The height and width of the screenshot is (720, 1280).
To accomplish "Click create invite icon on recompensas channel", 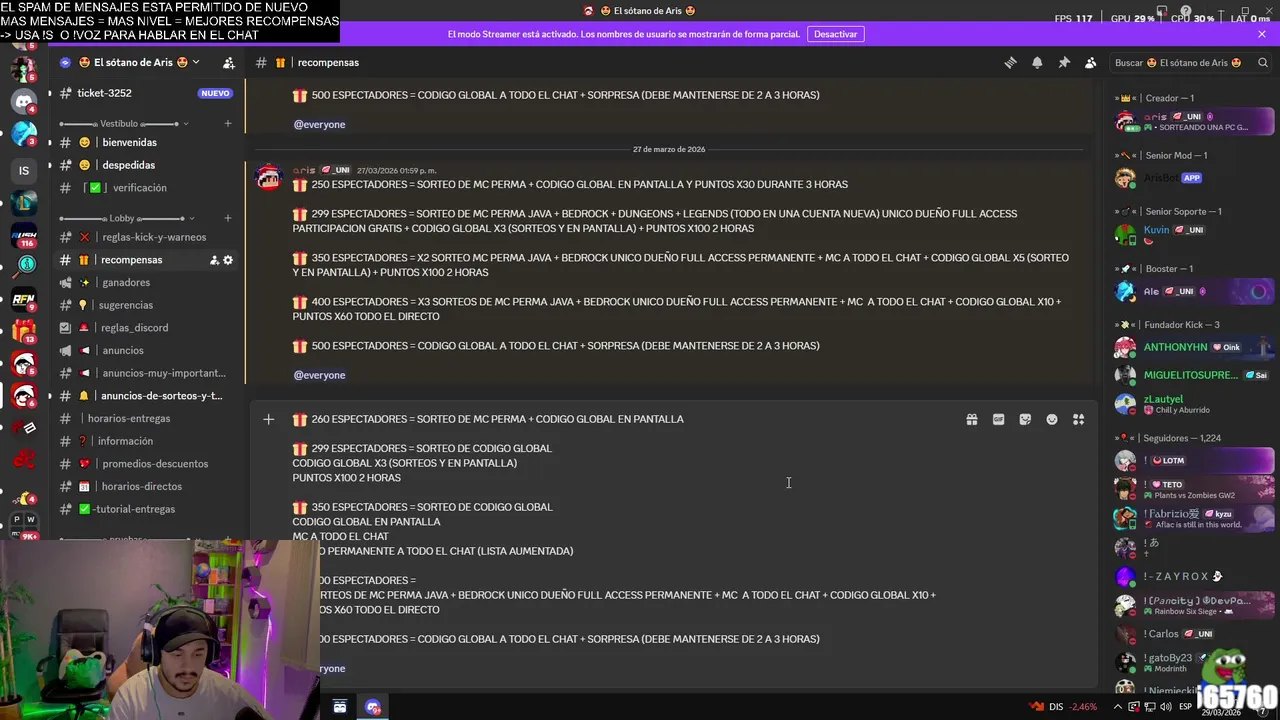I will (x=214, y=260).
